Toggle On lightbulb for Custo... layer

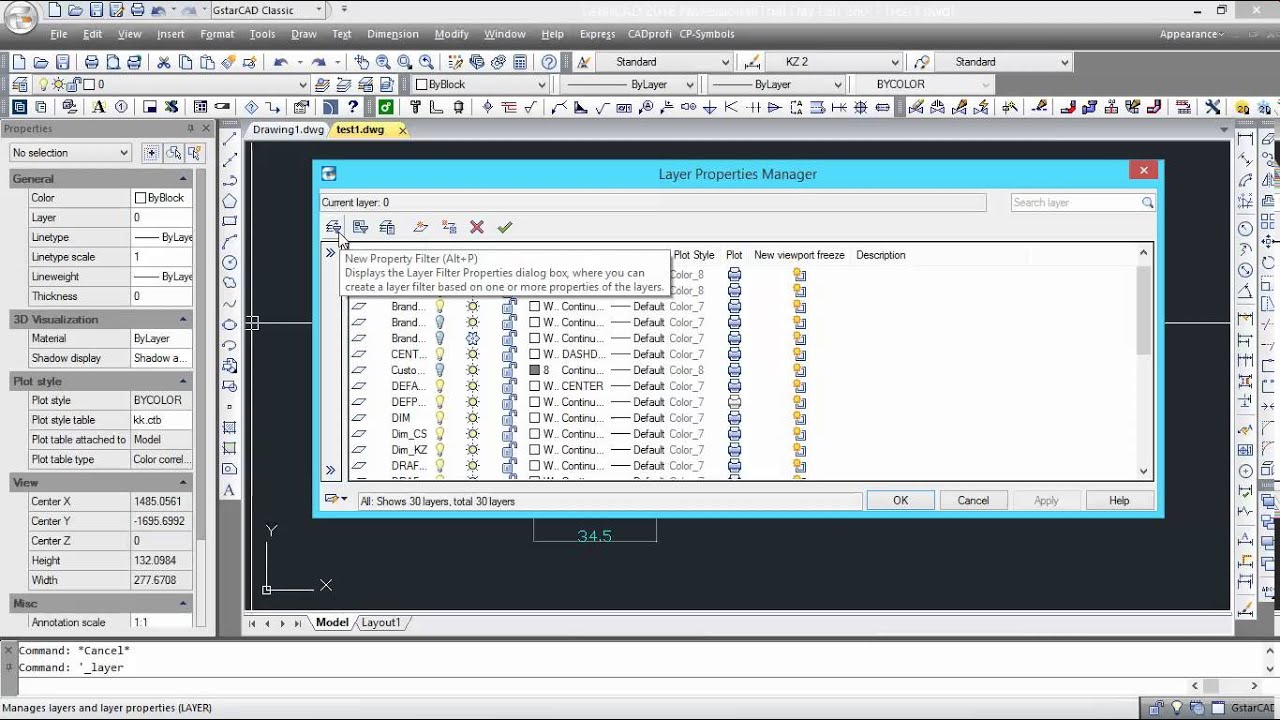439,370
